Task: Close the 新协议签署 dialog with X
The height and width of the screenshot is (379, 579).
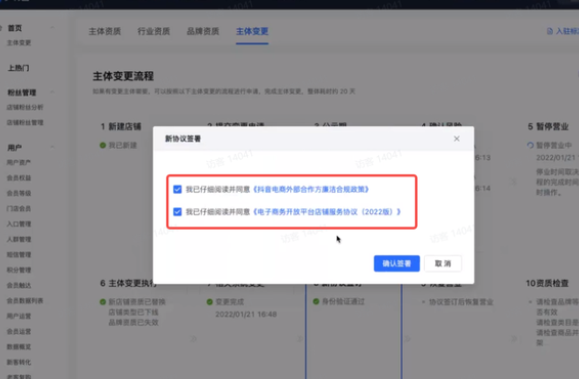Action: [456, 139]
